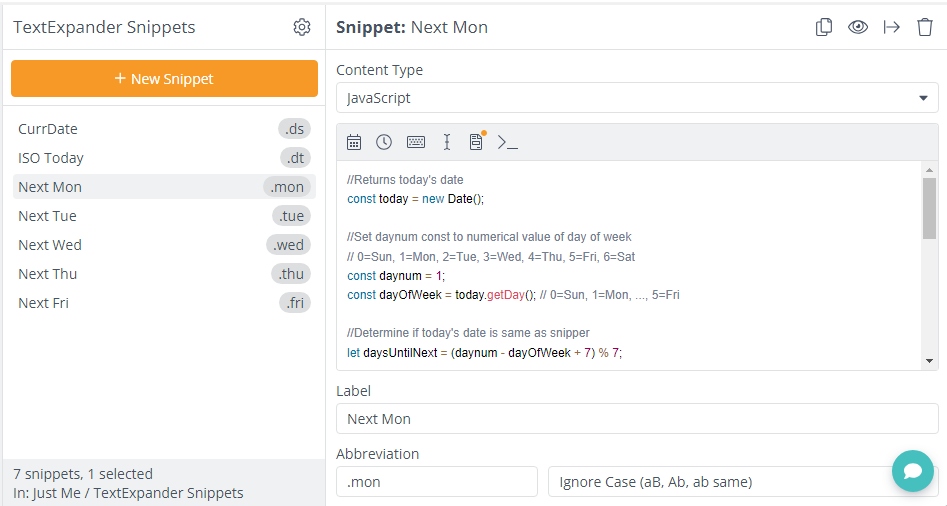Create a snippet with New Snippet button

164,78
